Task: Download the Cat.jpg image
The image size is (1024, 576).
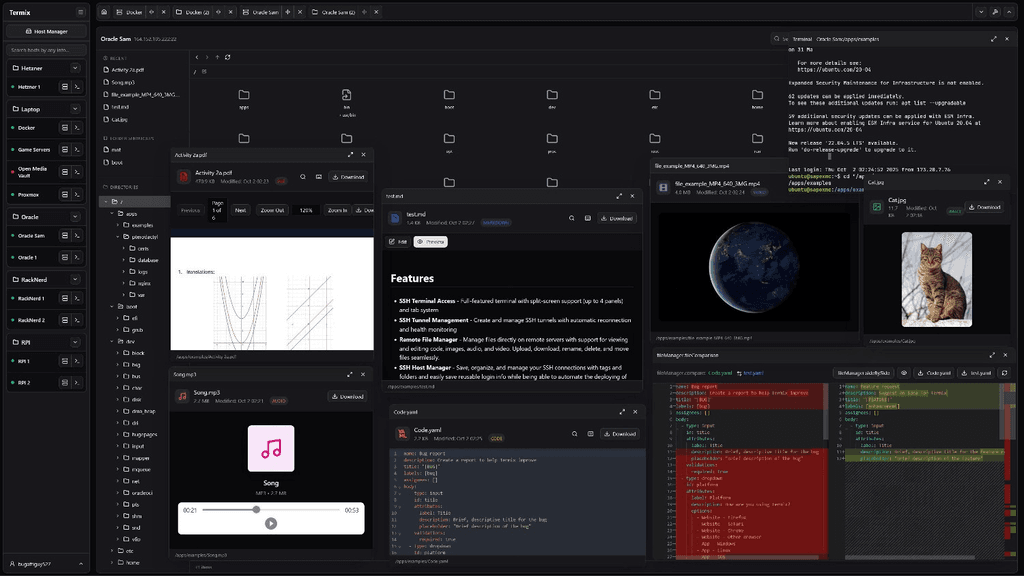Action: (984, 207)
